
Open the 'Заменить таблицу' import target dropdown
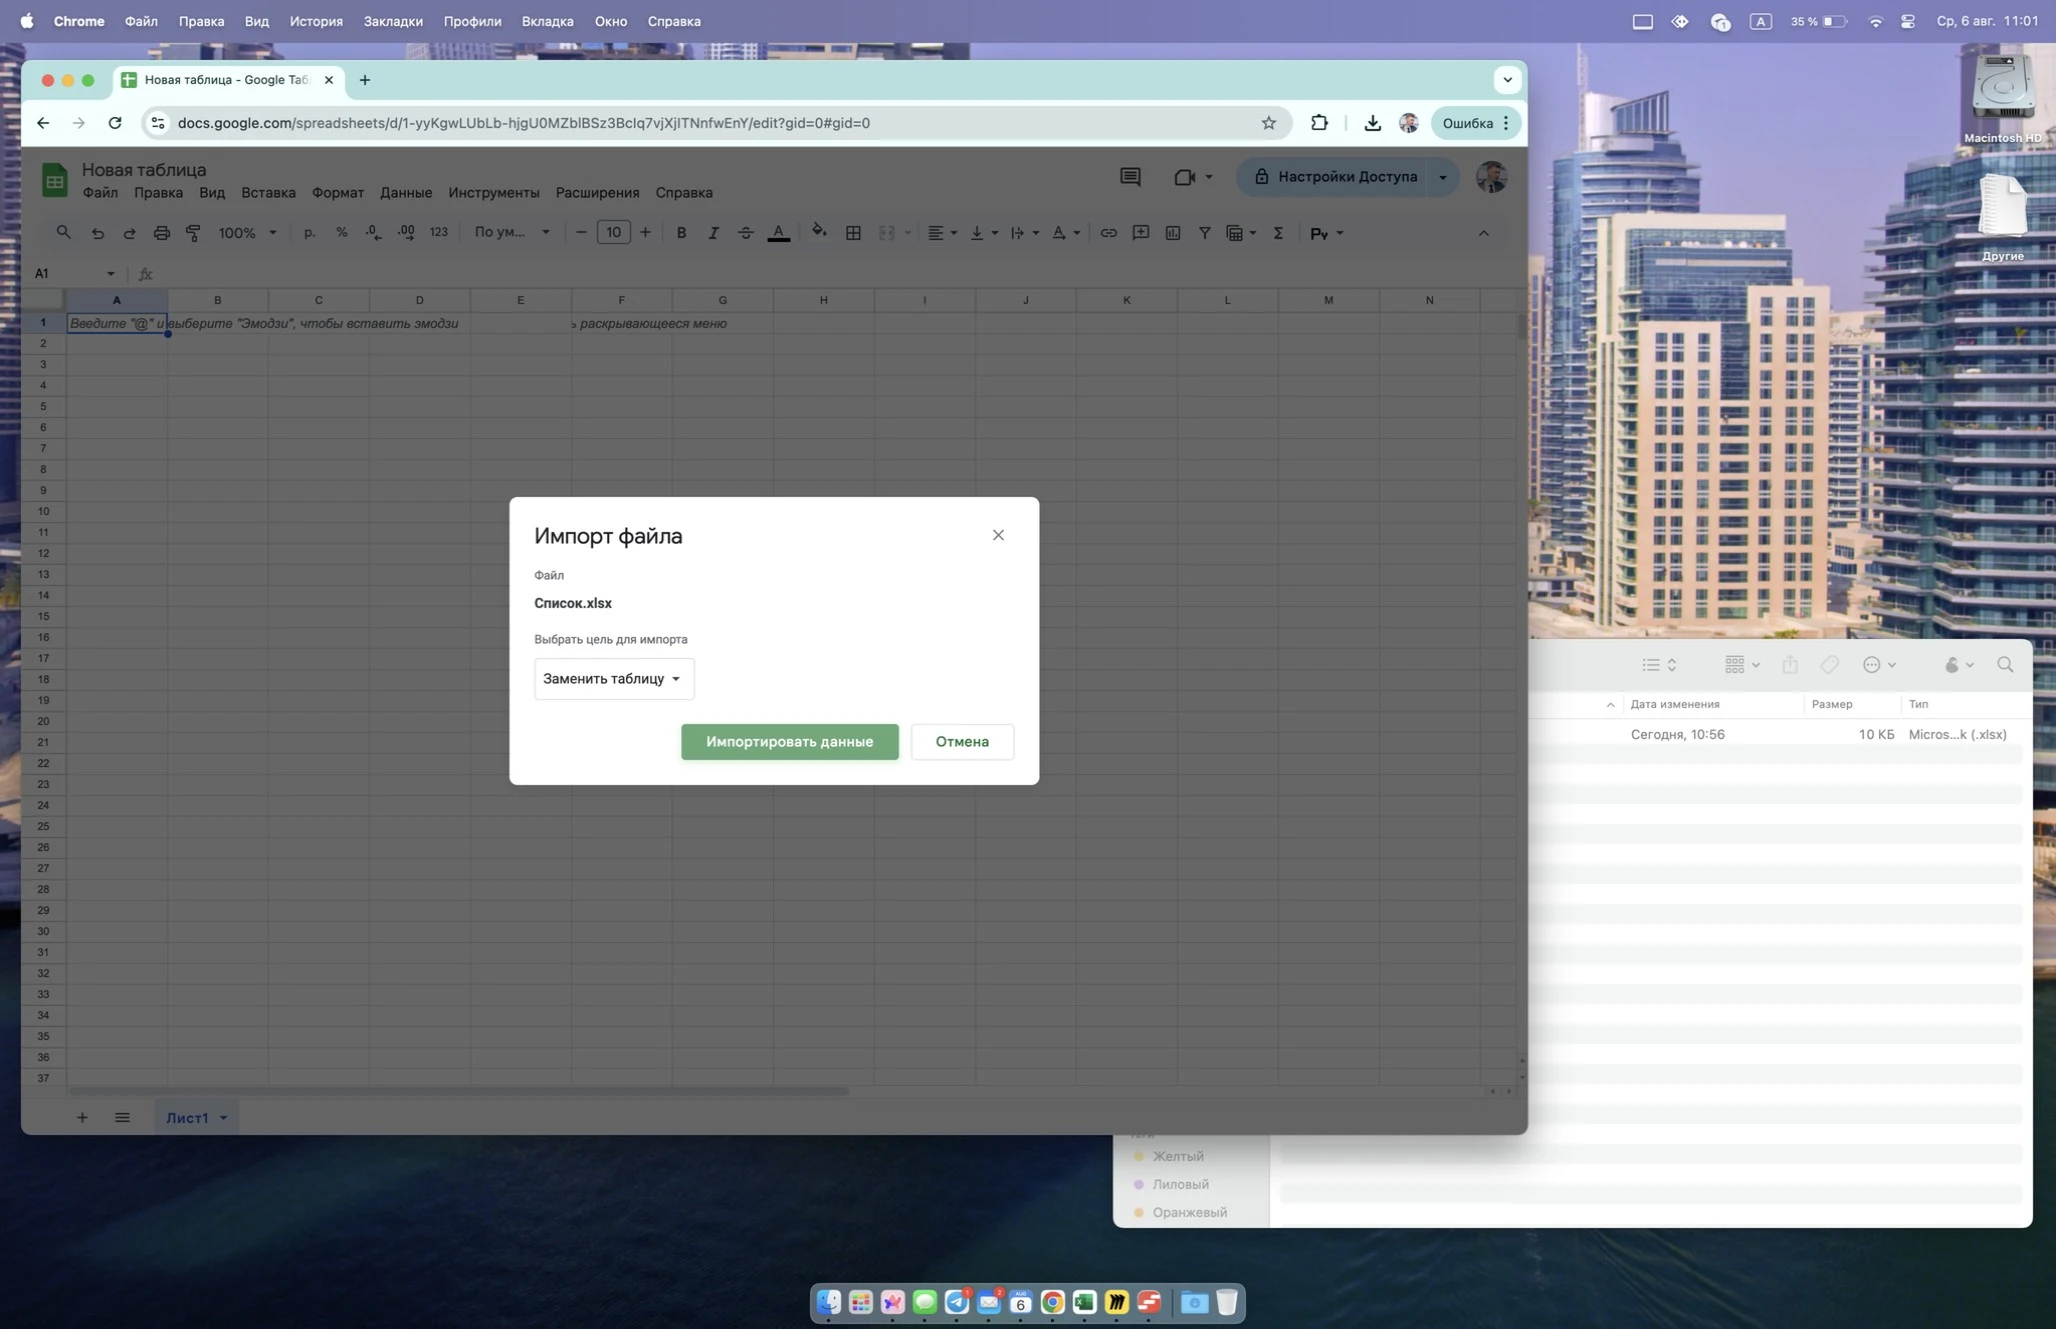point(613,678)
